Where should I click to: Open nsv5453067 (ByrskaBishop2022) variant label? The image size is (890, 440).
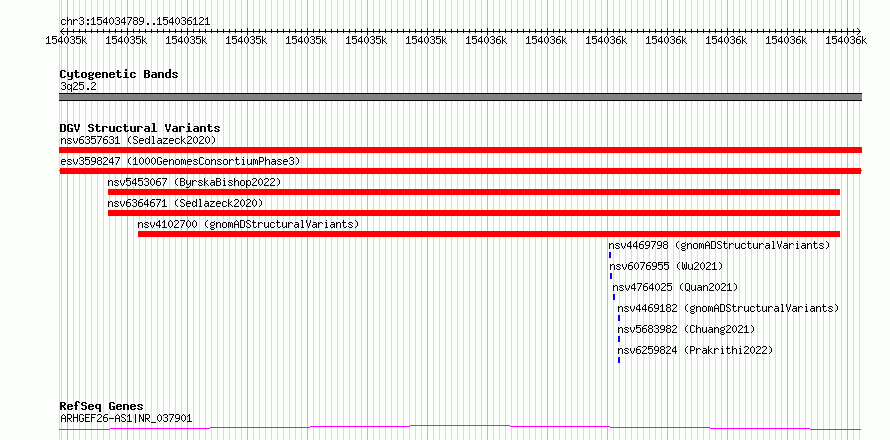pos(194,182)
